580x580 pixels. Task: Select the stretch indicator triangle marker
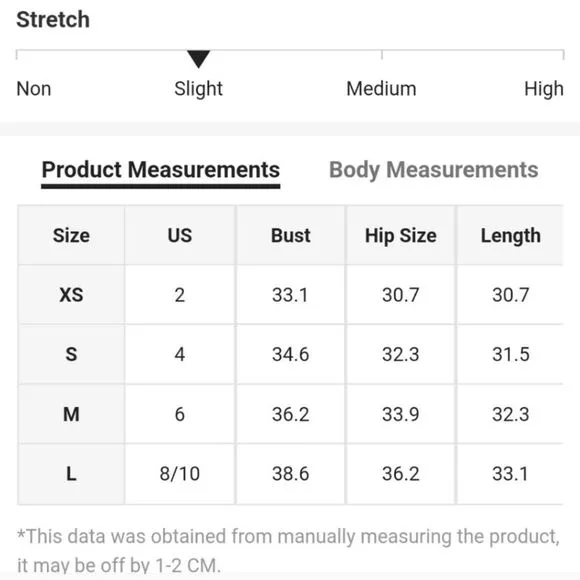click(198, 59)
